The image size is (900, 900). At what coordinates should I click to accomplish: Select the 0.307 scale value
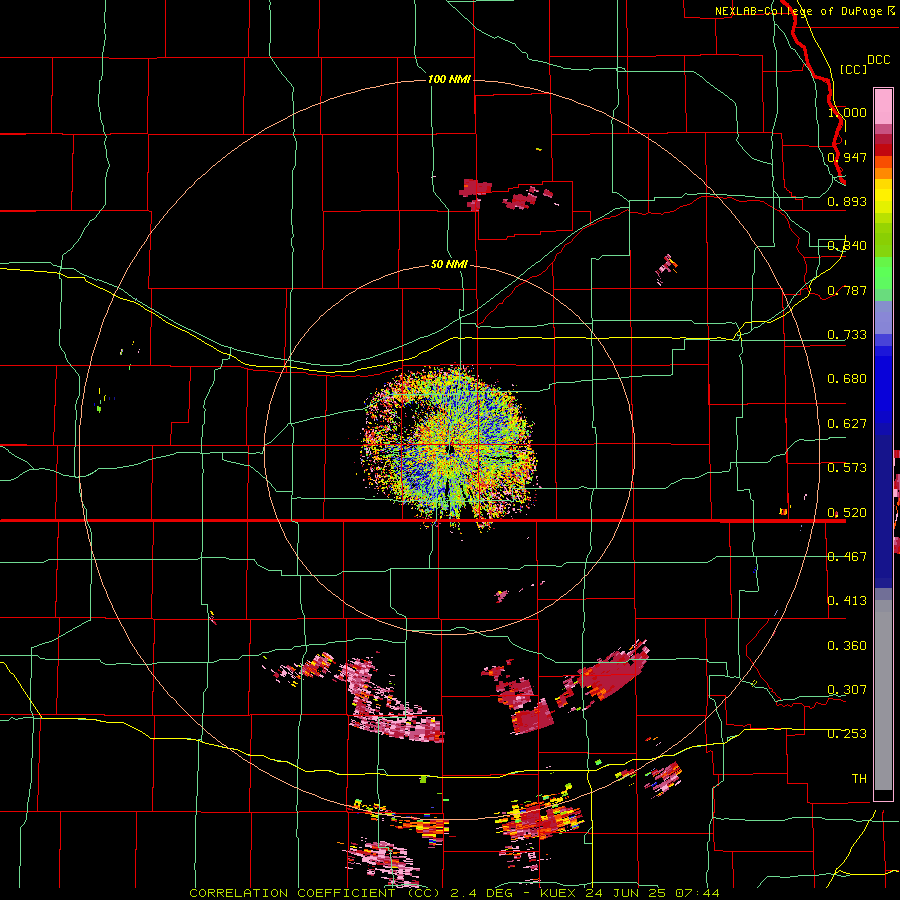pyautogui.click(x=847, y=690)
